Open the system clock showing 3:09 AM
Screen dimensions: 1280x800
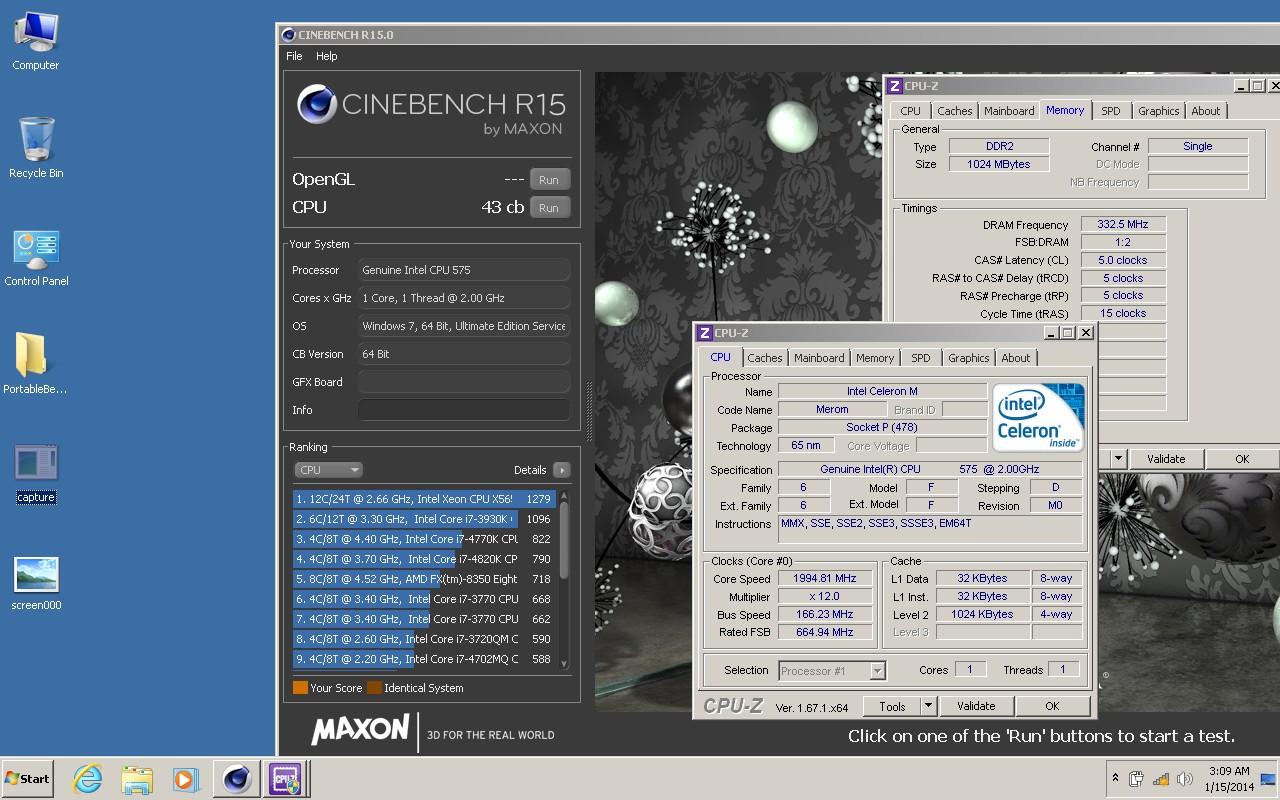pyautogui.click(x=1229, y=778)
